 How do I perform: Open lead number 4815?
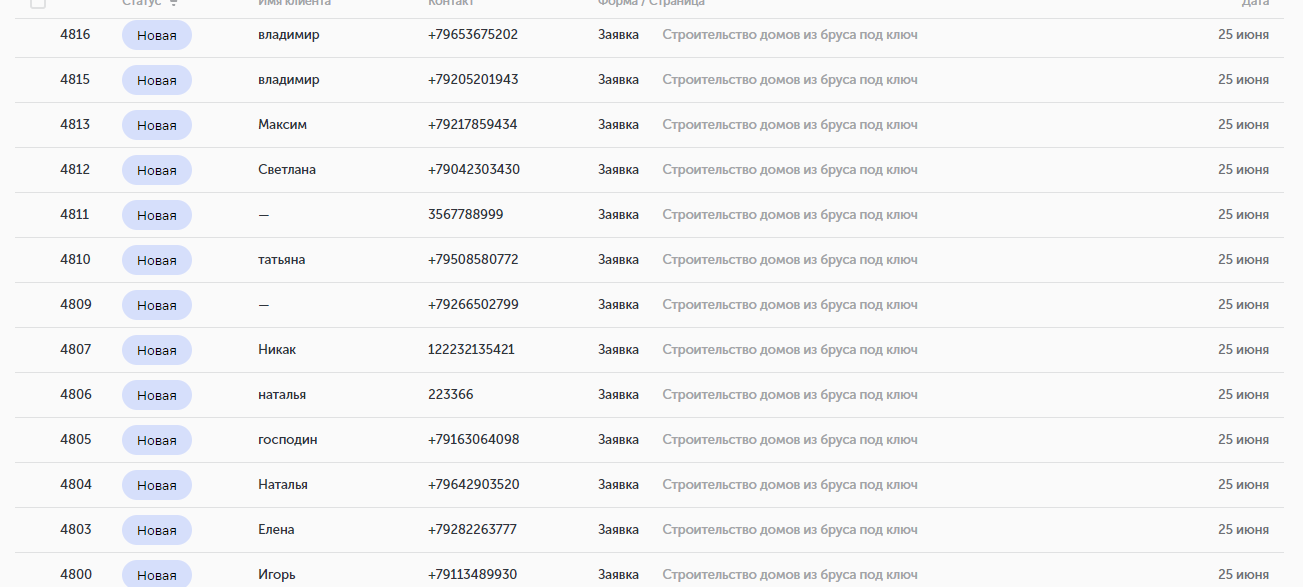point(75,80)
